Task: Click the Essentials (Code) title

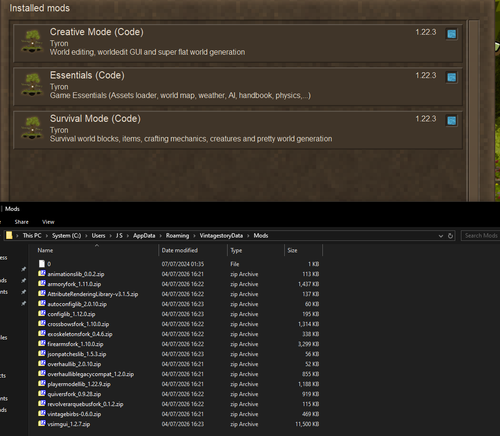Action: pos(87,75)
